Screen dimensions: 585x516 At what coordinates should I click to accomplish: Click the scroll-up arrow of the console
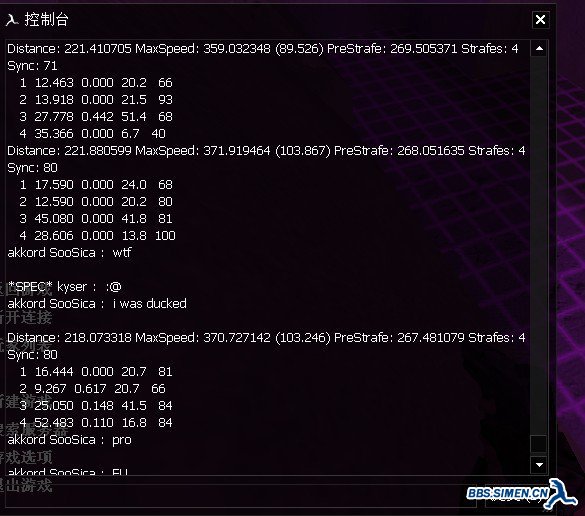tap(539, 49)
